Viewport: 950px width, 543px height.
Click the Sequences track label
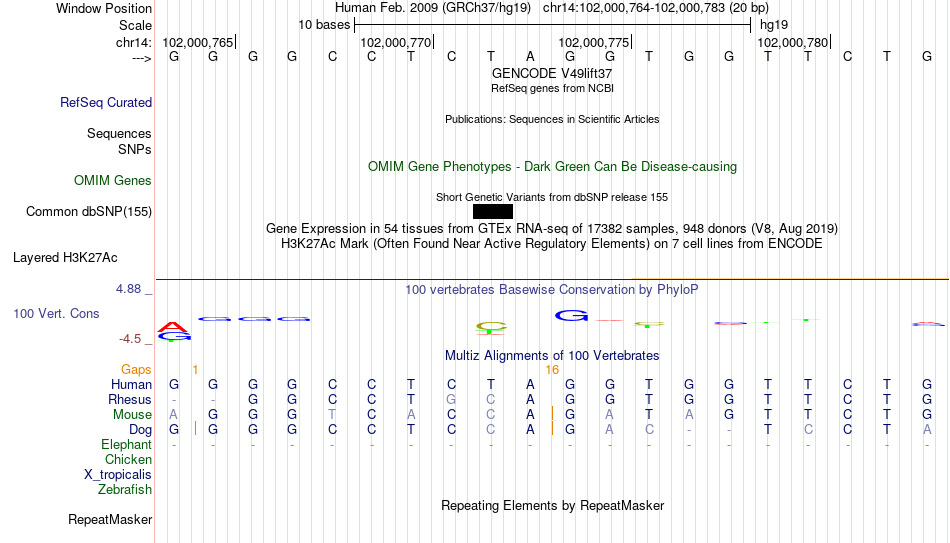tap(119, 133)
